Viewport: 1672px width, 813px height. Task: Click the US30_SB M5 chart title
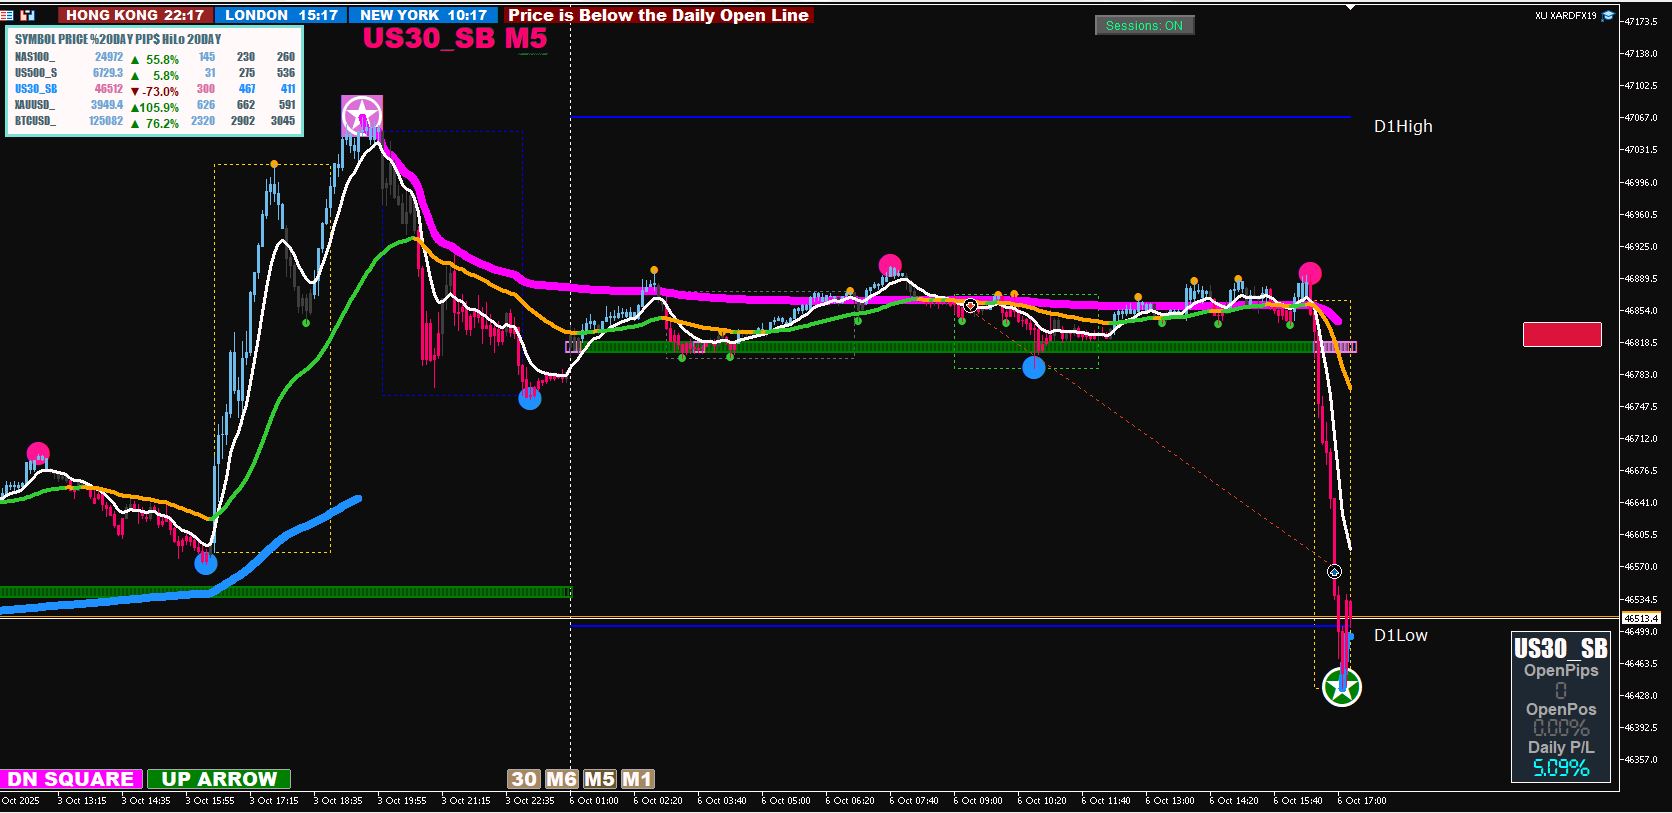pos(455,38)
